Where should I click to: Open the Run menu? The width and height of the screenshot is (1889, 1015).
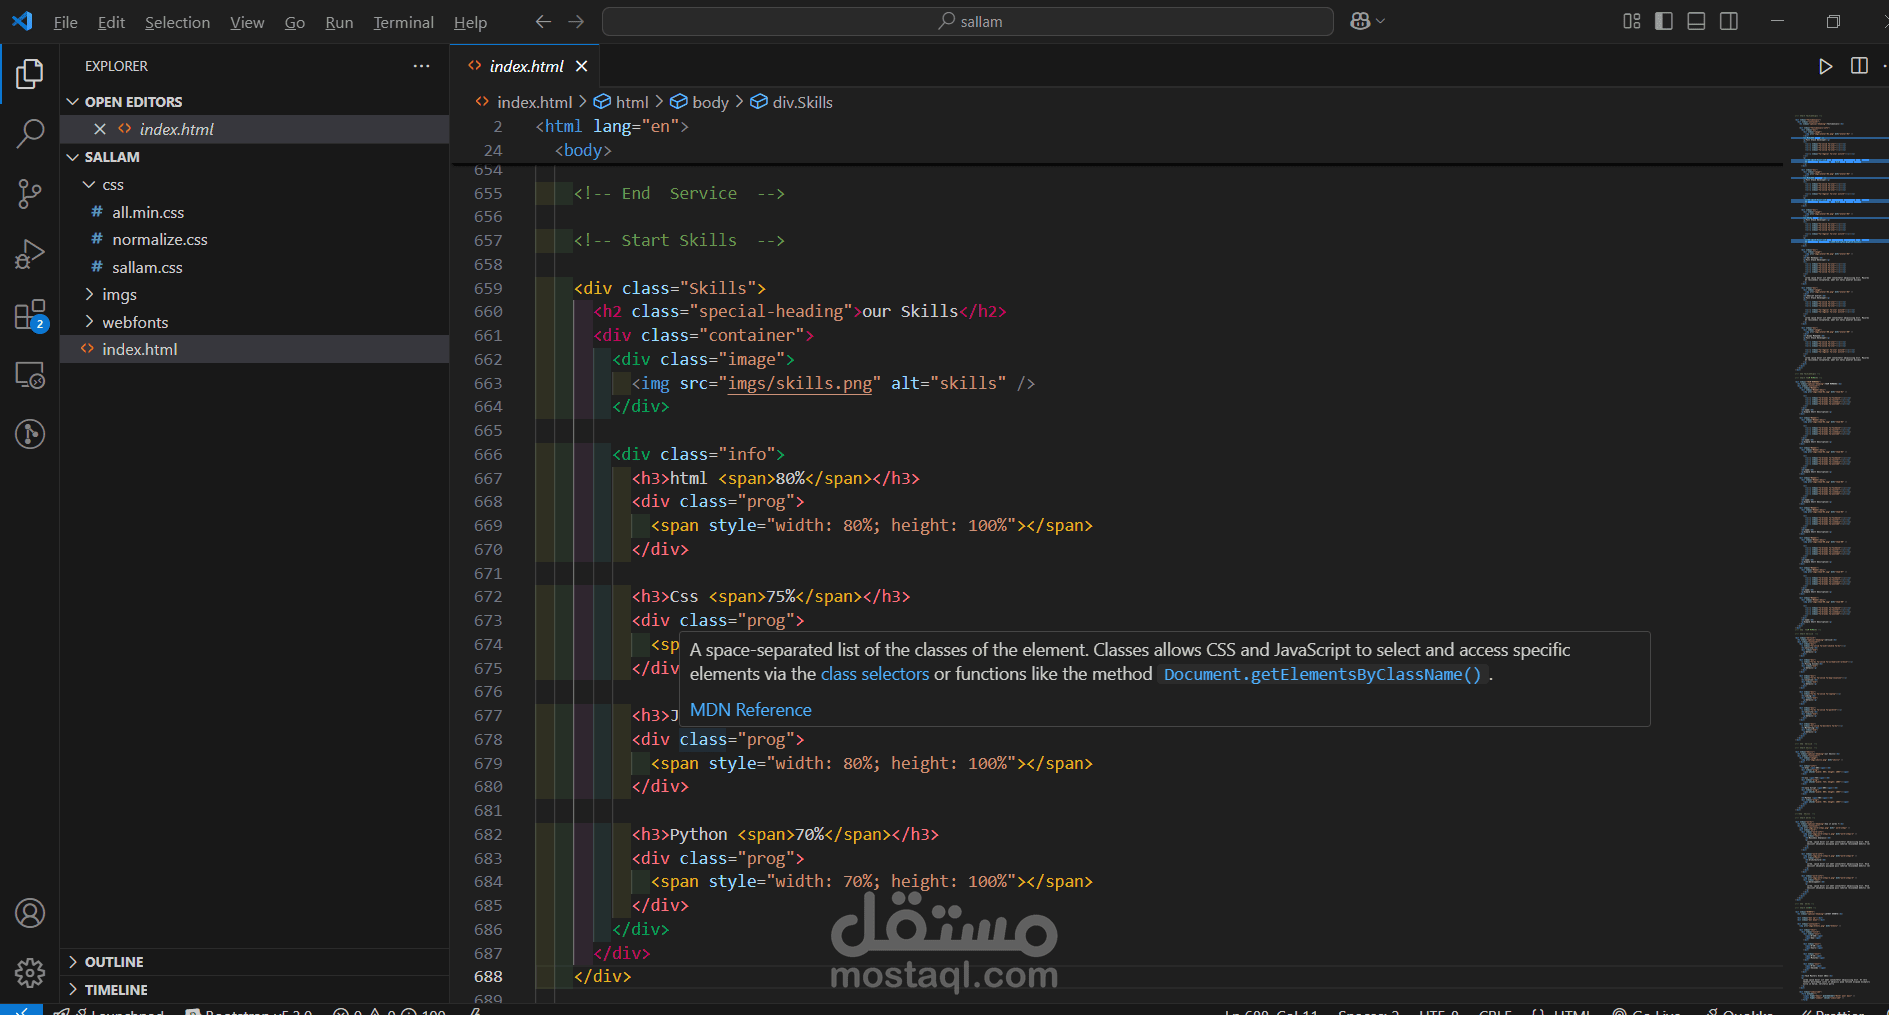[339, 22]
